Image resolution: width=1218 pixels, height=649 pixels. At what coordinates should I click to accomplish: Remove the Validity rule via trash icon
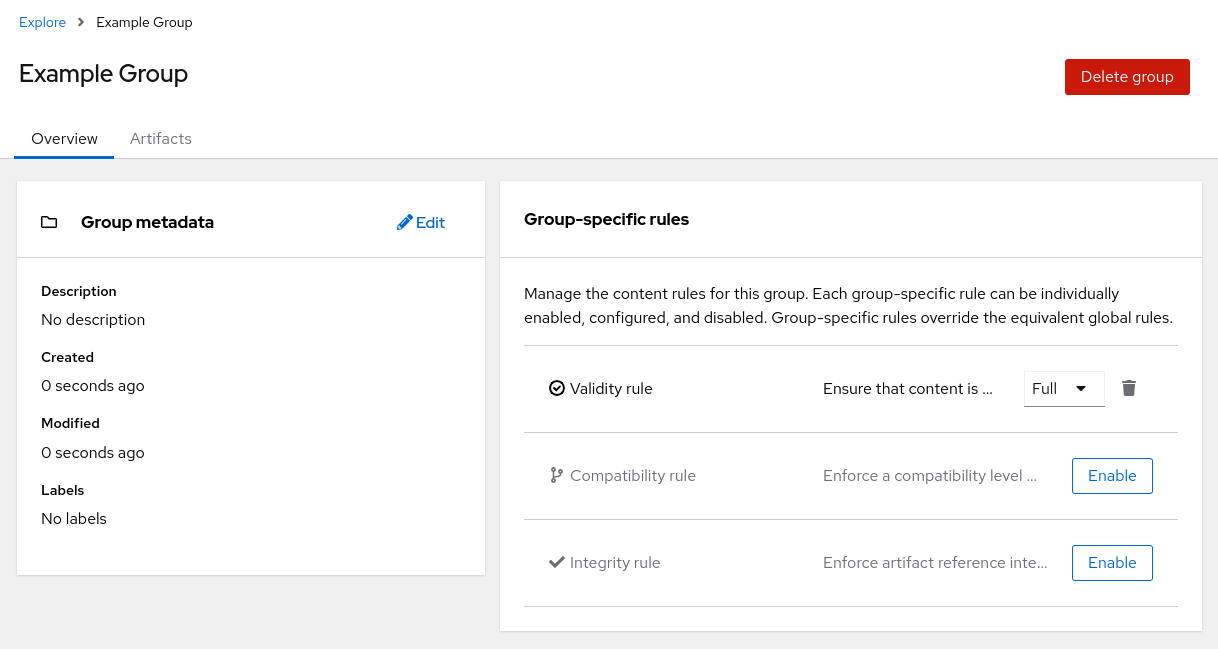pos(1129,388)
